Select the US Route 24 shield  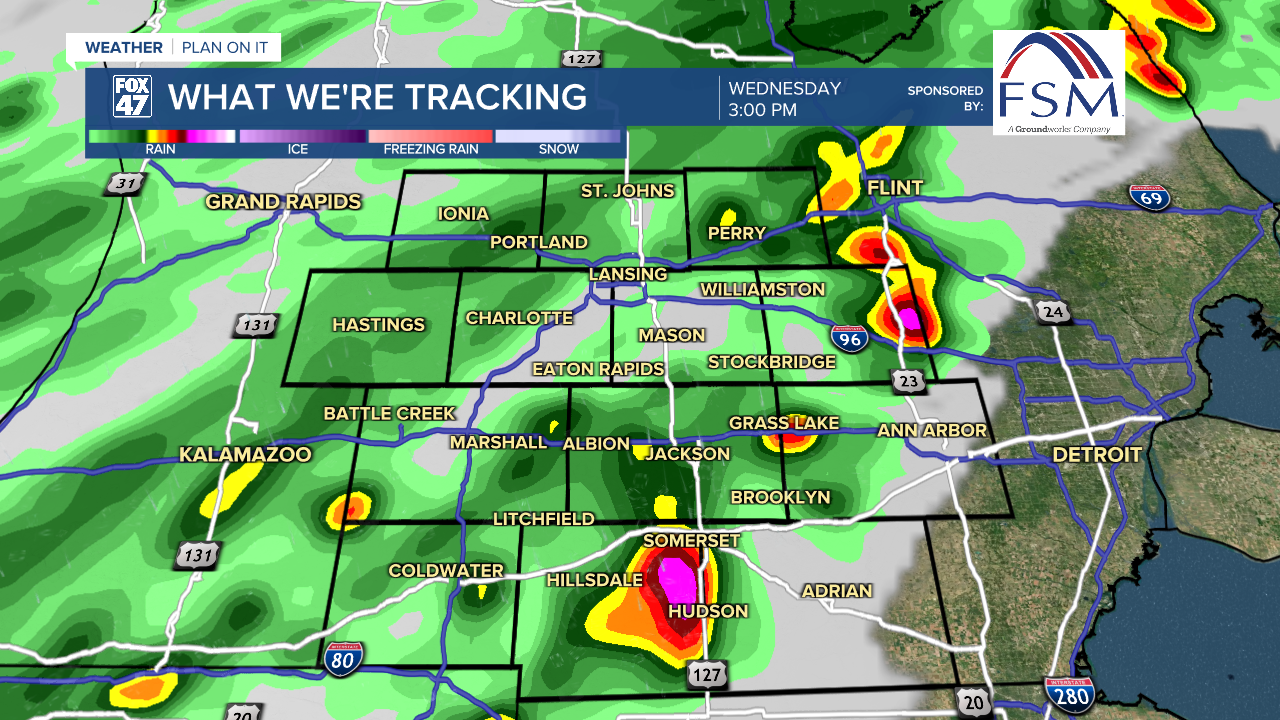coord(1053,312)
